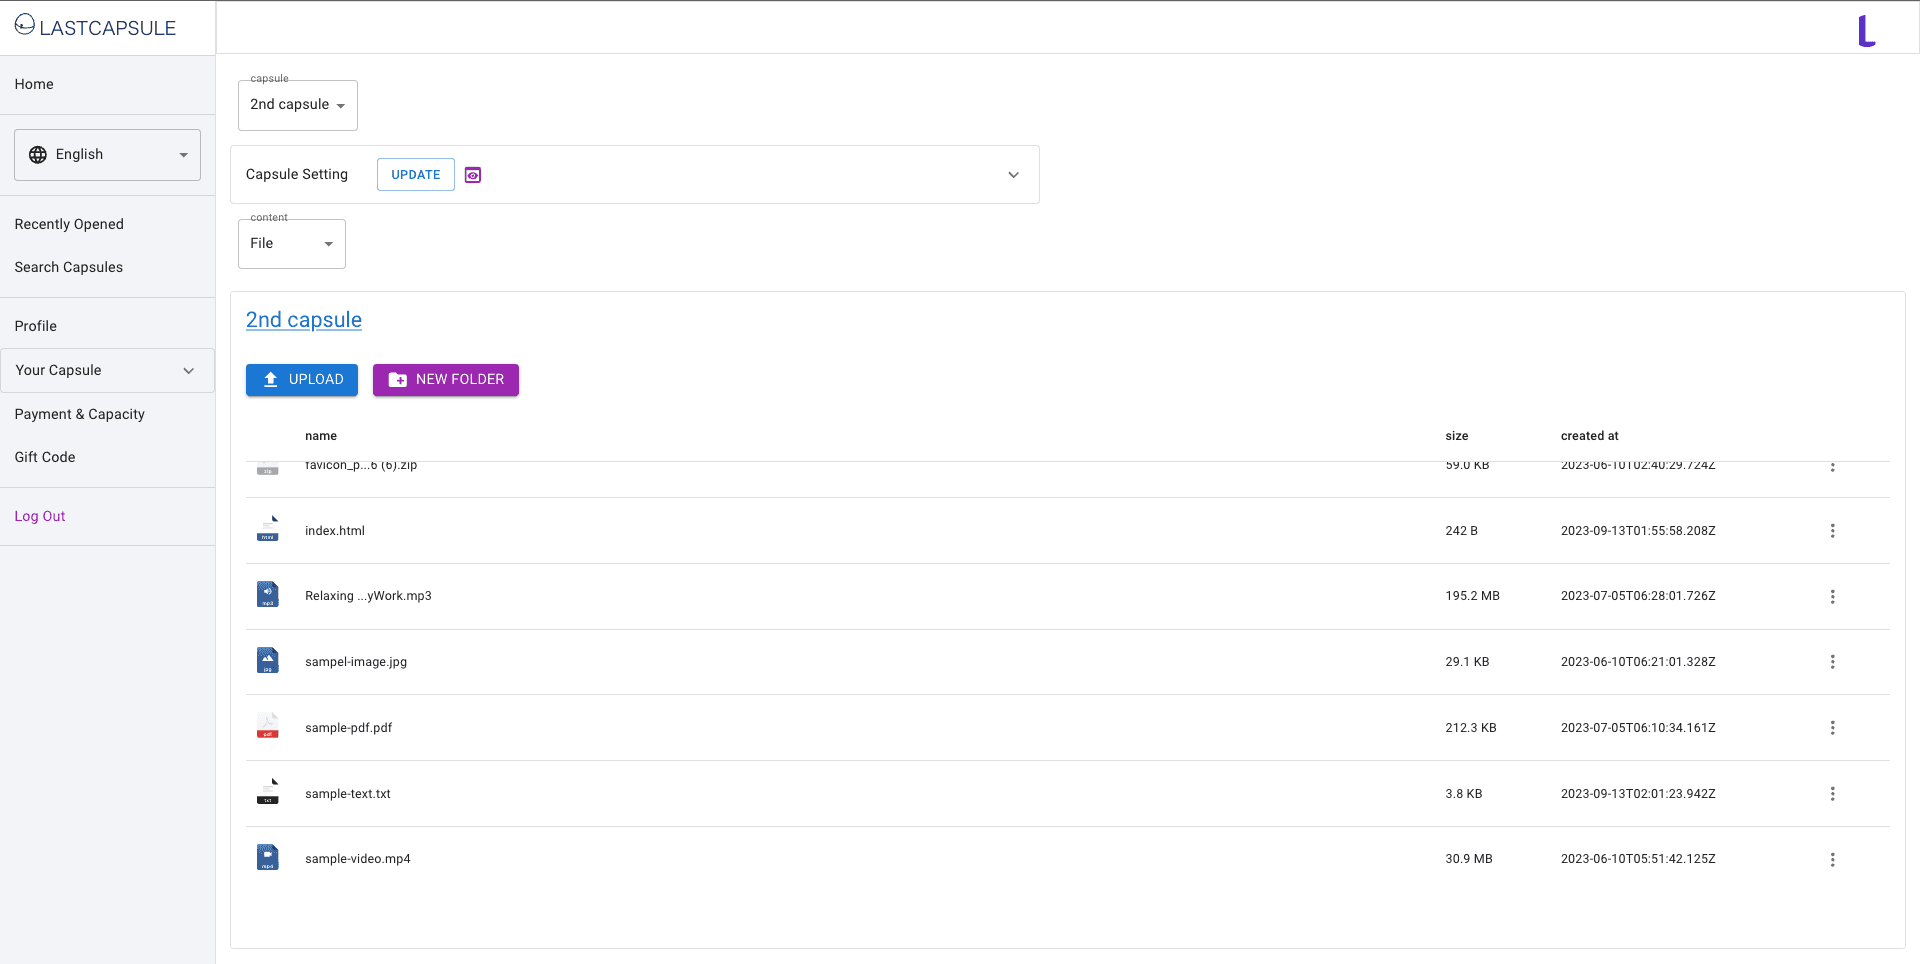Click the jpg icon of sampel-image.jpg
The width and height of the screenshot is (1920, 964).
(x=268, y=661)
